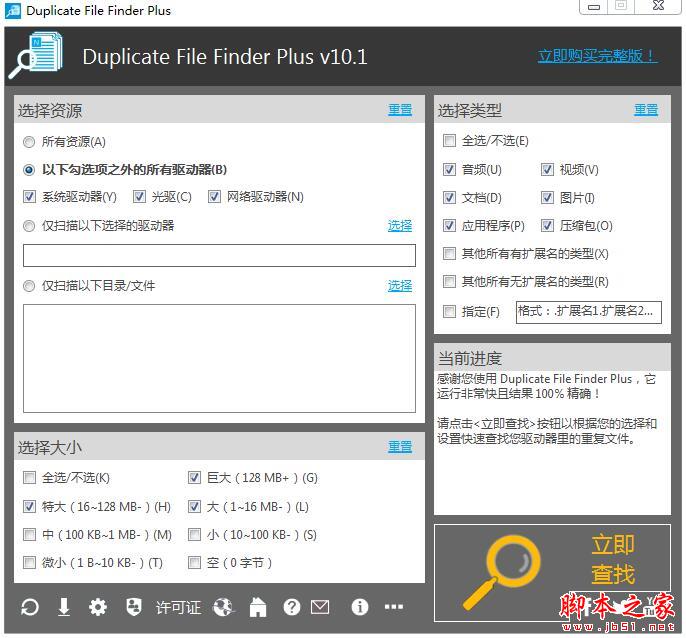Click the app logo in header
686x638 pixels.
click(36, 56)
